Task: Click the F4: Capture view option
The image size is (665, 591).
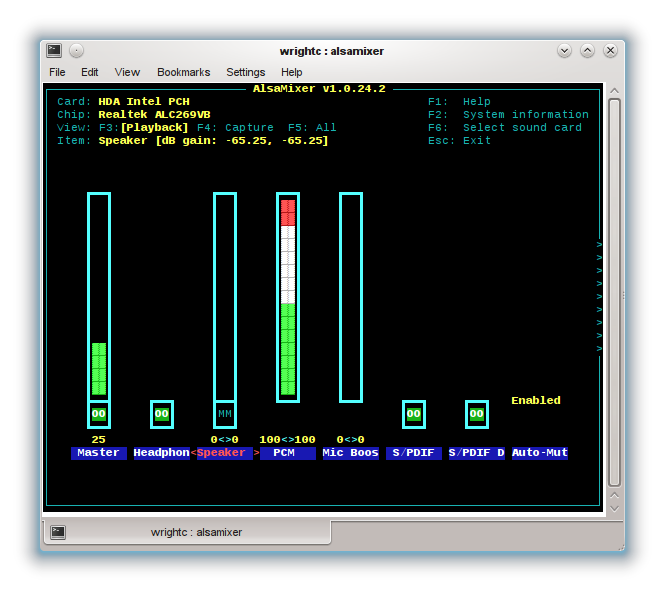Action: [x=235, y=128]
